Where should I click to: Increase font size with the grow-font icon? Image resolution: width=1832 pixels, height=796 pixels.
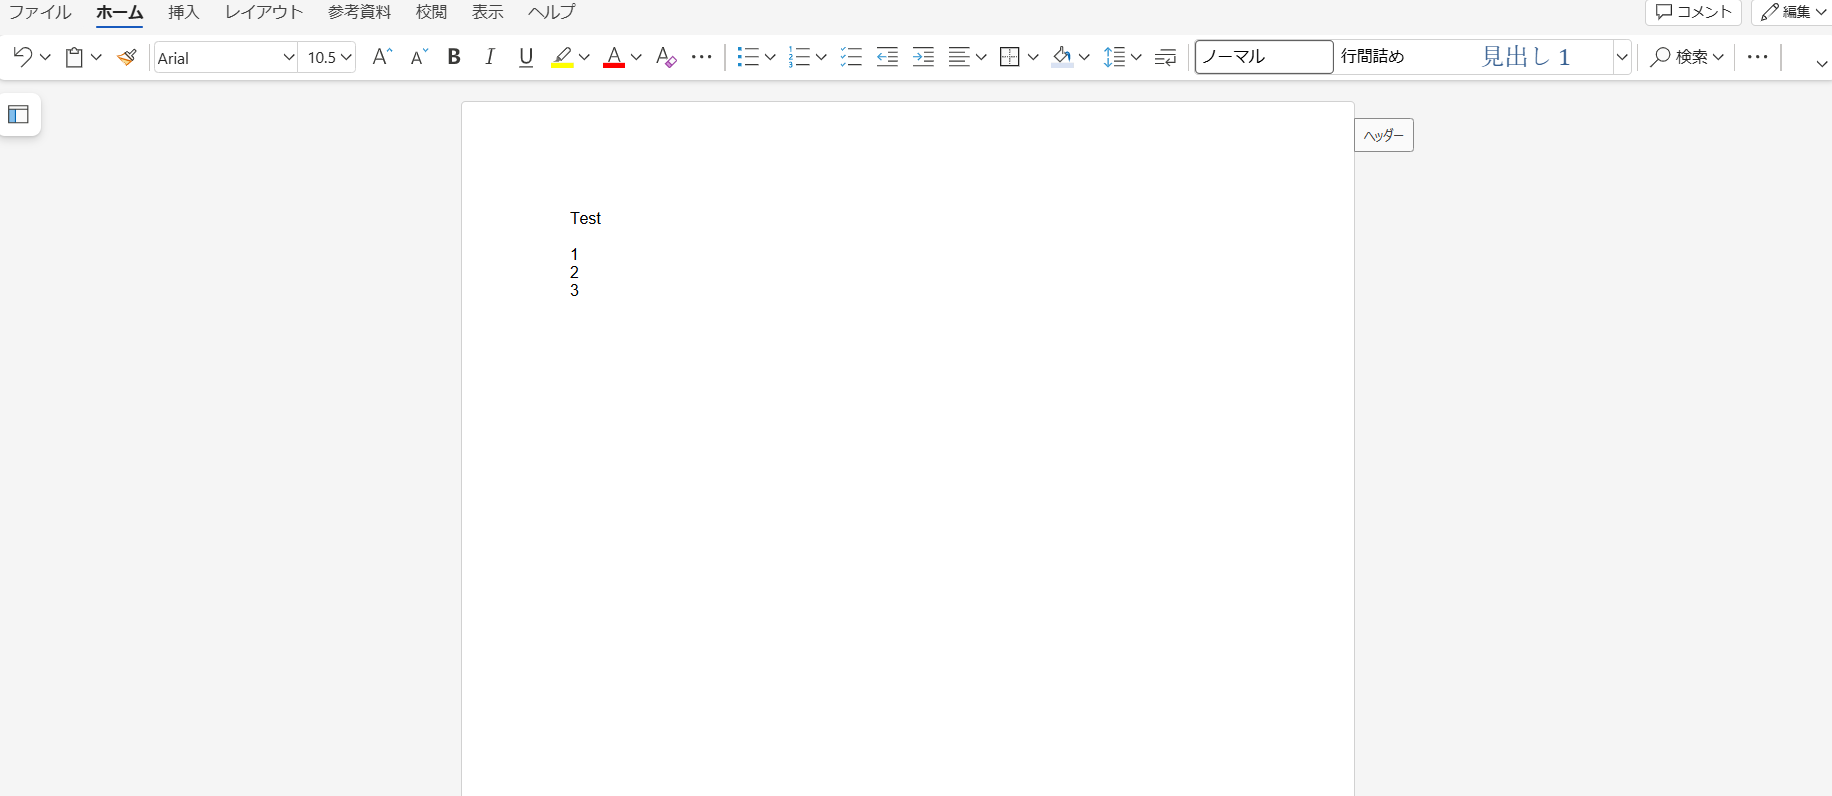click(381, 57)
